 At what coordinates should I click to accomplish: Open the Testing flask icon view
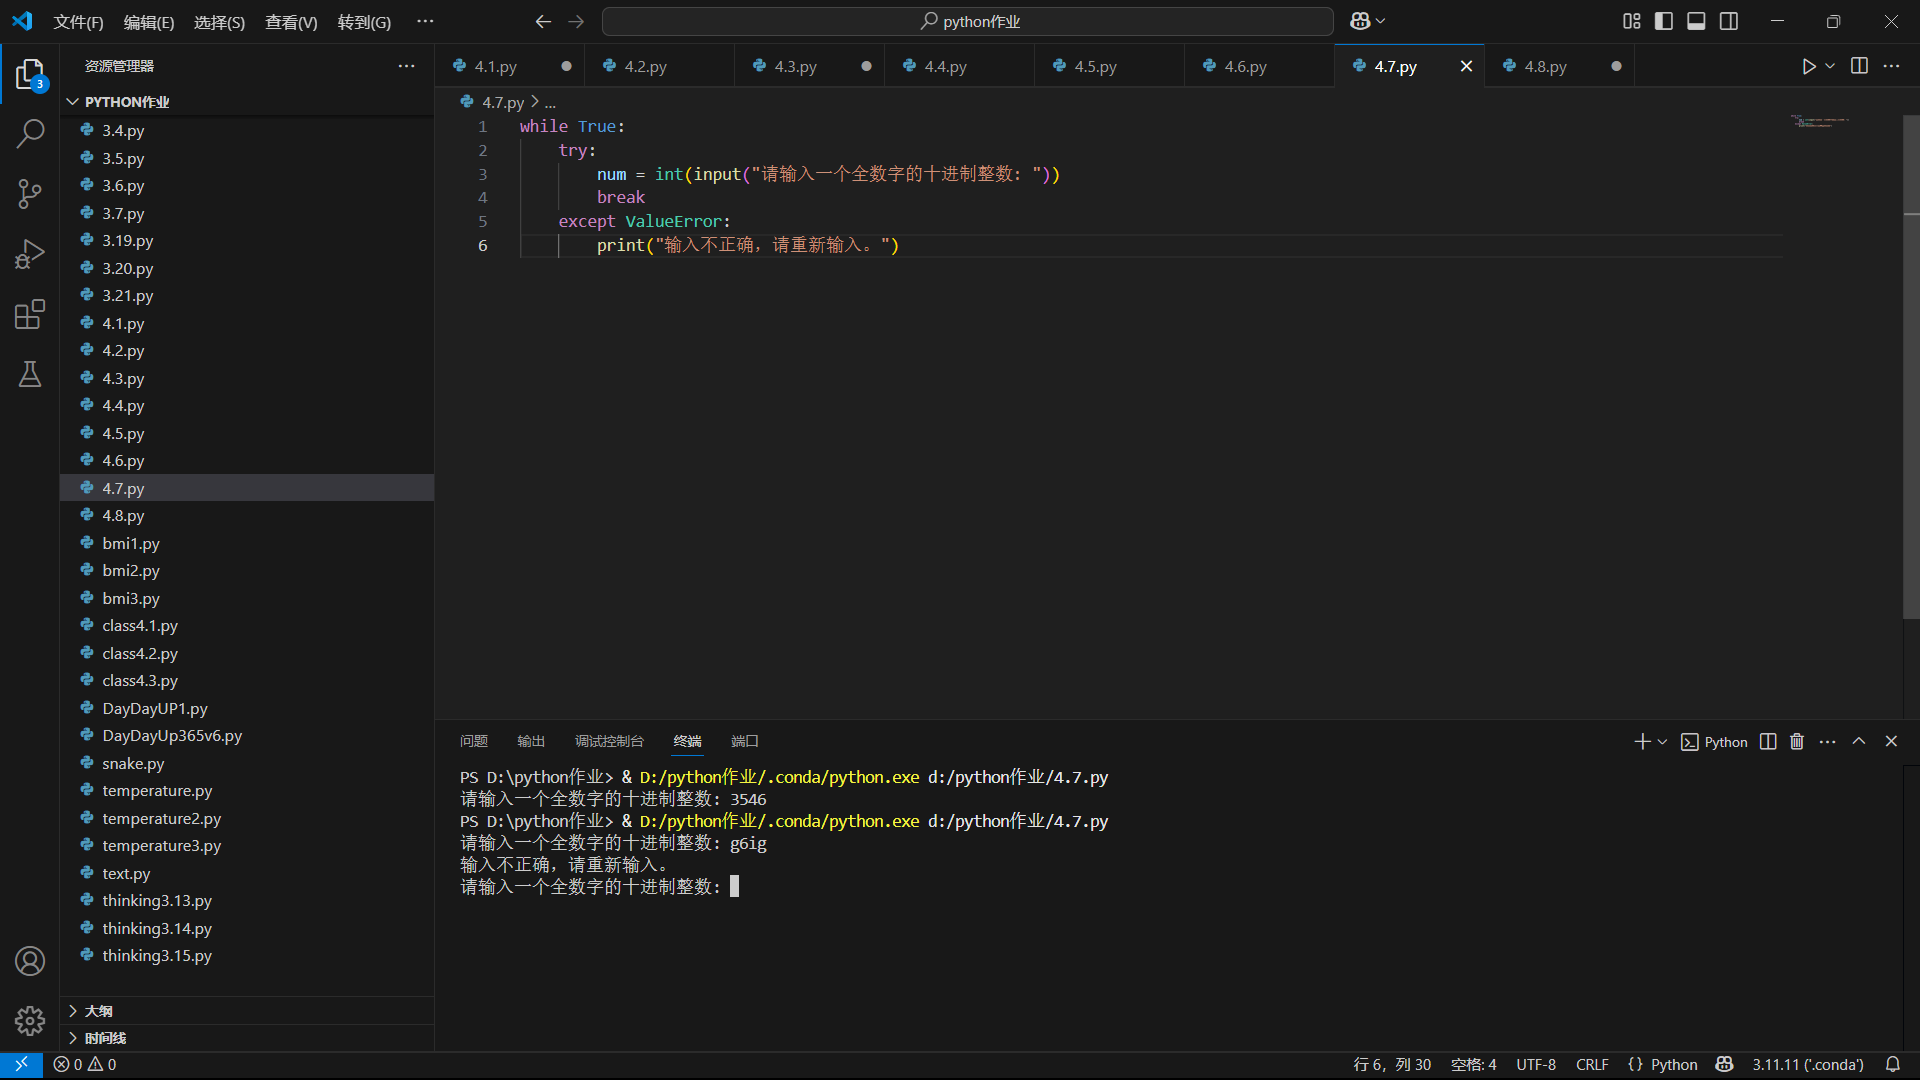pos(30,375)
